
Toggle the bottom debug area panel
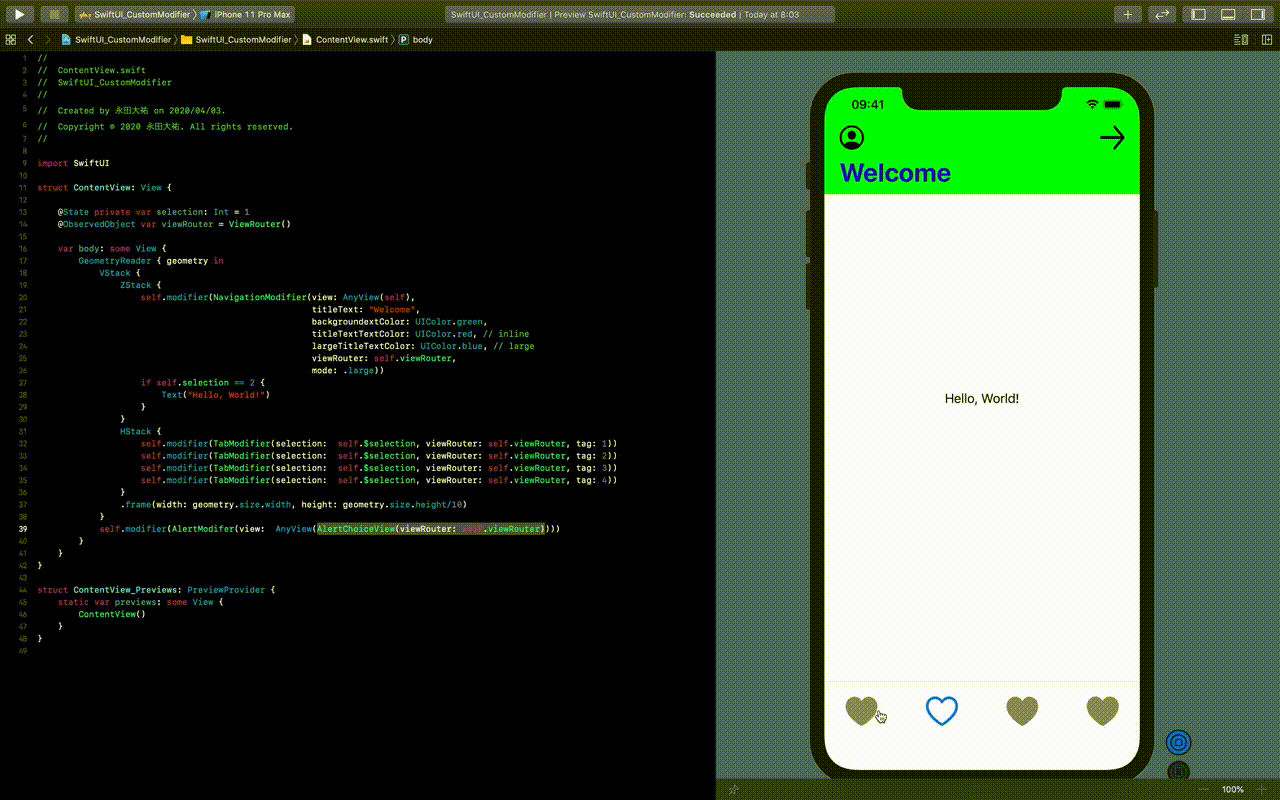point(1228,14)
